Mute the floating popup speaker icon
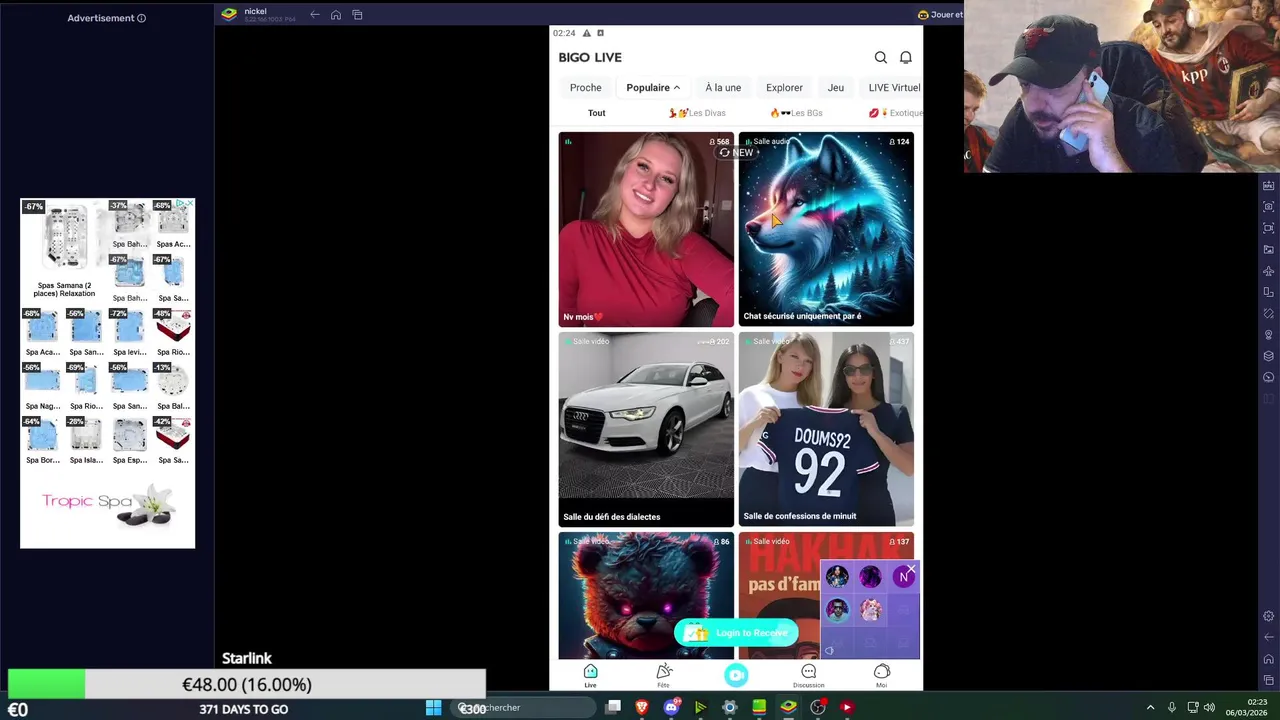 [829, 651]
